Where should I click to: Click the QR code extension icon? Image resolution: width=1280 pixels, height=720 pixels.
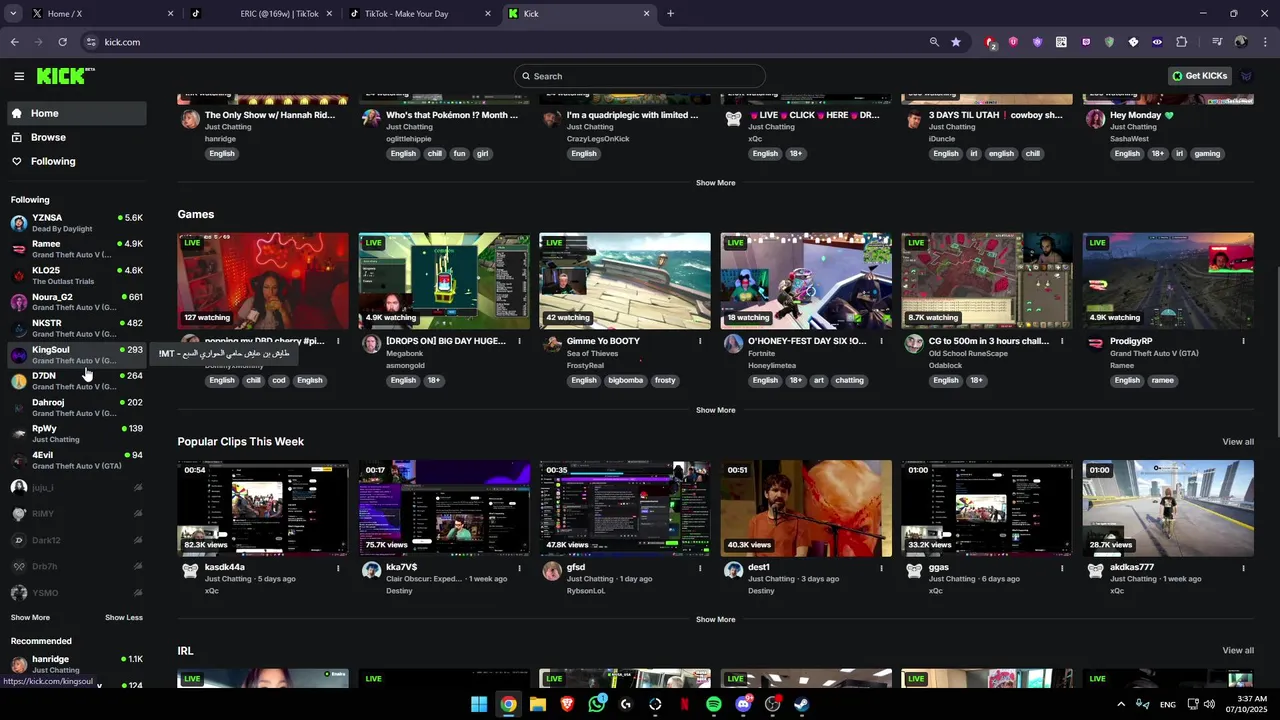[1061, 42]
